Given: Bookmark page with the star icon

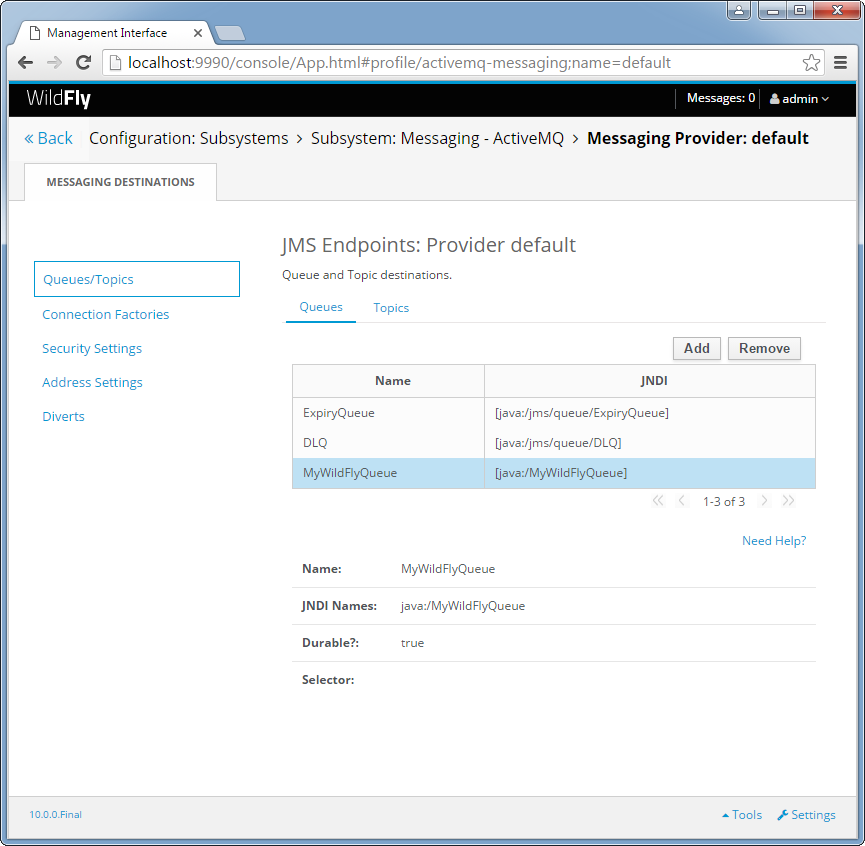Looking at the screenshot, I should click(811, 62).
